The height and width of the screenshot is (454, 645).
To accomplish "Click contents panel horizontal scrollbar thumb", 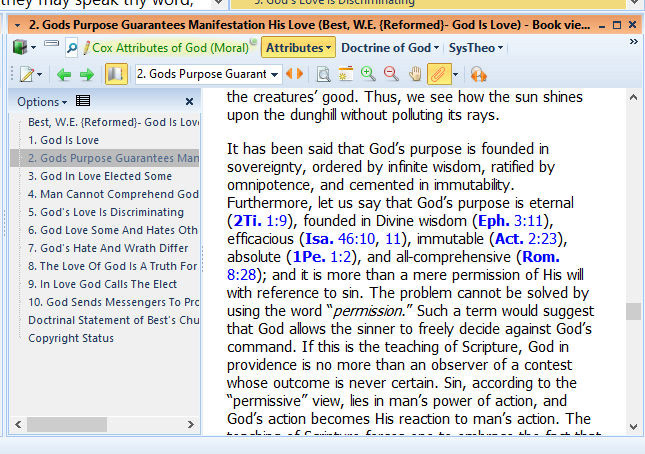I will (67, 424).
